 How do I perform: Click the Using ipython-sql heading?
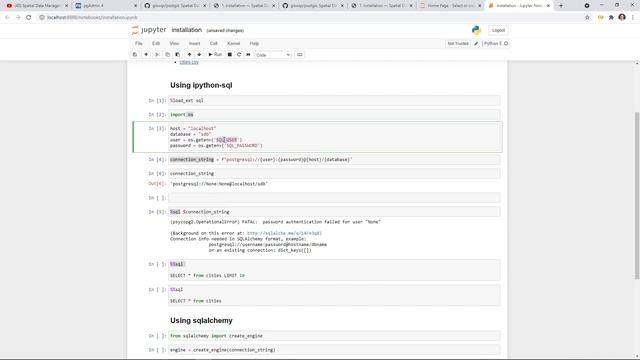[x=201, y=85]
